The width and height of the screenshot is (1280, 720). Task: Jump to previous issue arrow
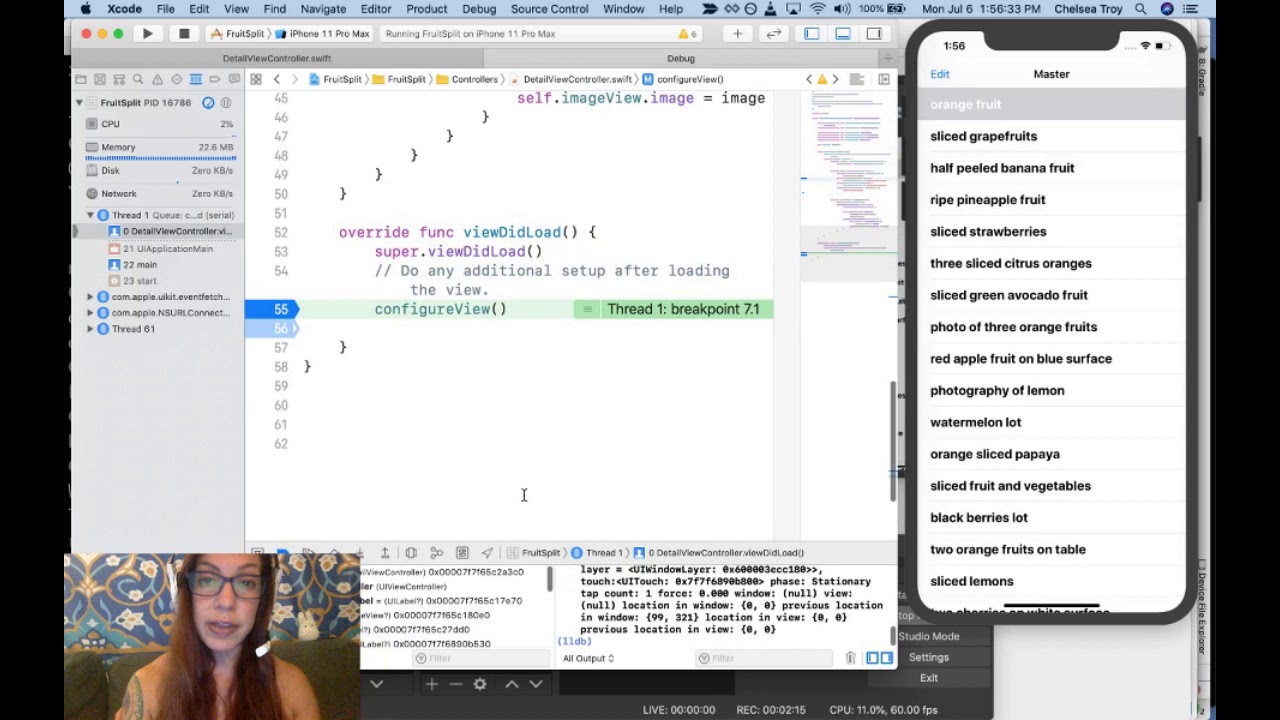809,79
